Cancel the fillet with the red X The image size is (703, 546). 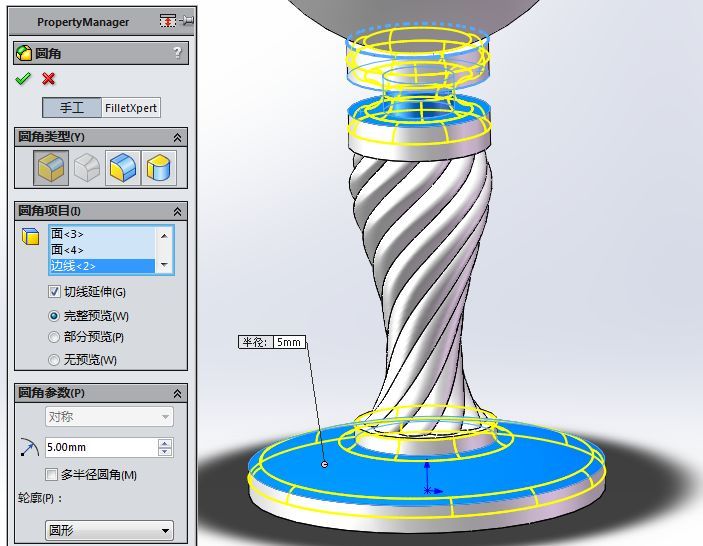48,79
